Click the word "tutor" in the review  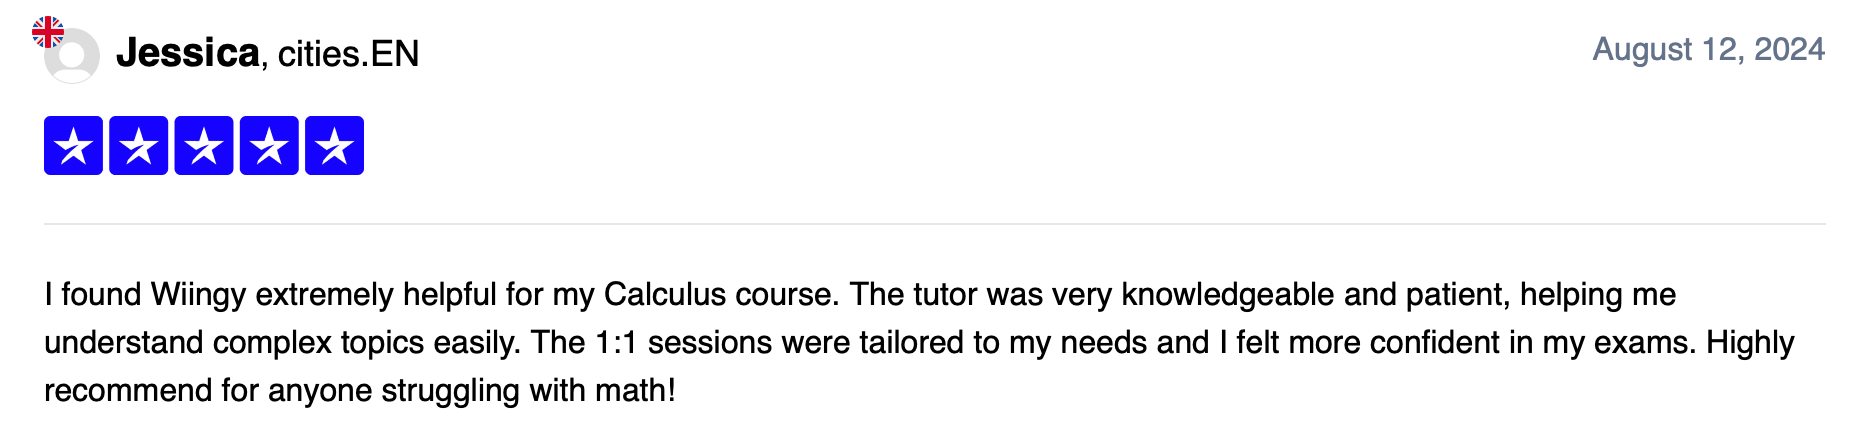944,295
